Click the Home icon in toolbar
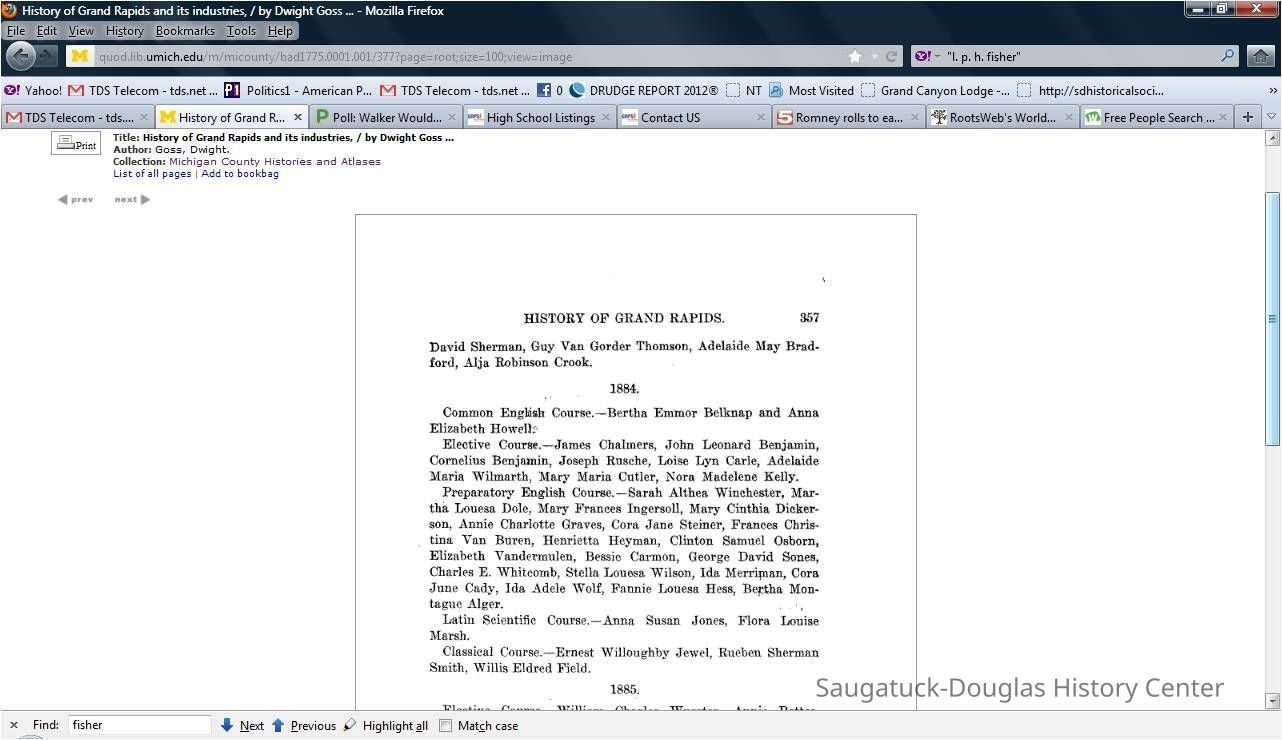1282x740 pixels. pyautogui.click(x=1261, y=56)
